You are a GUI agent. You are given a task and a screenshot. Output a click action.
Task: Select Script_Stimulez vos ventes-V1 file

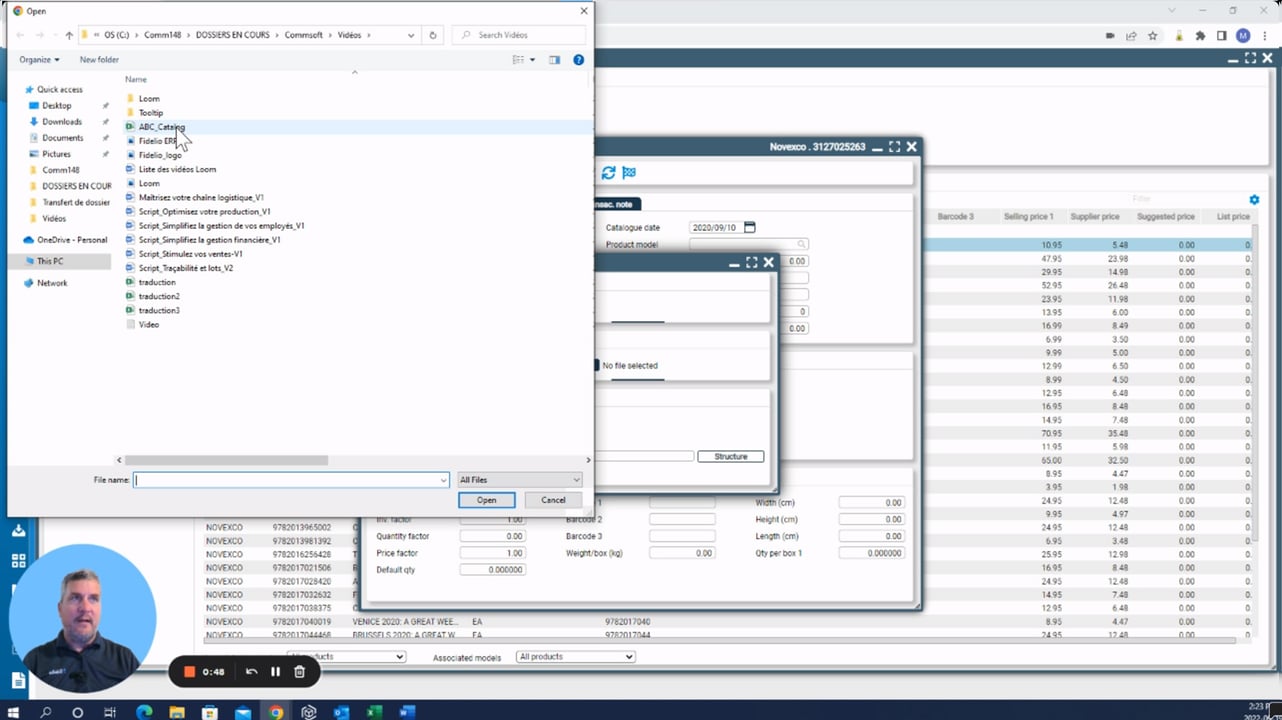pyautogui.click(x=190, y=254)
